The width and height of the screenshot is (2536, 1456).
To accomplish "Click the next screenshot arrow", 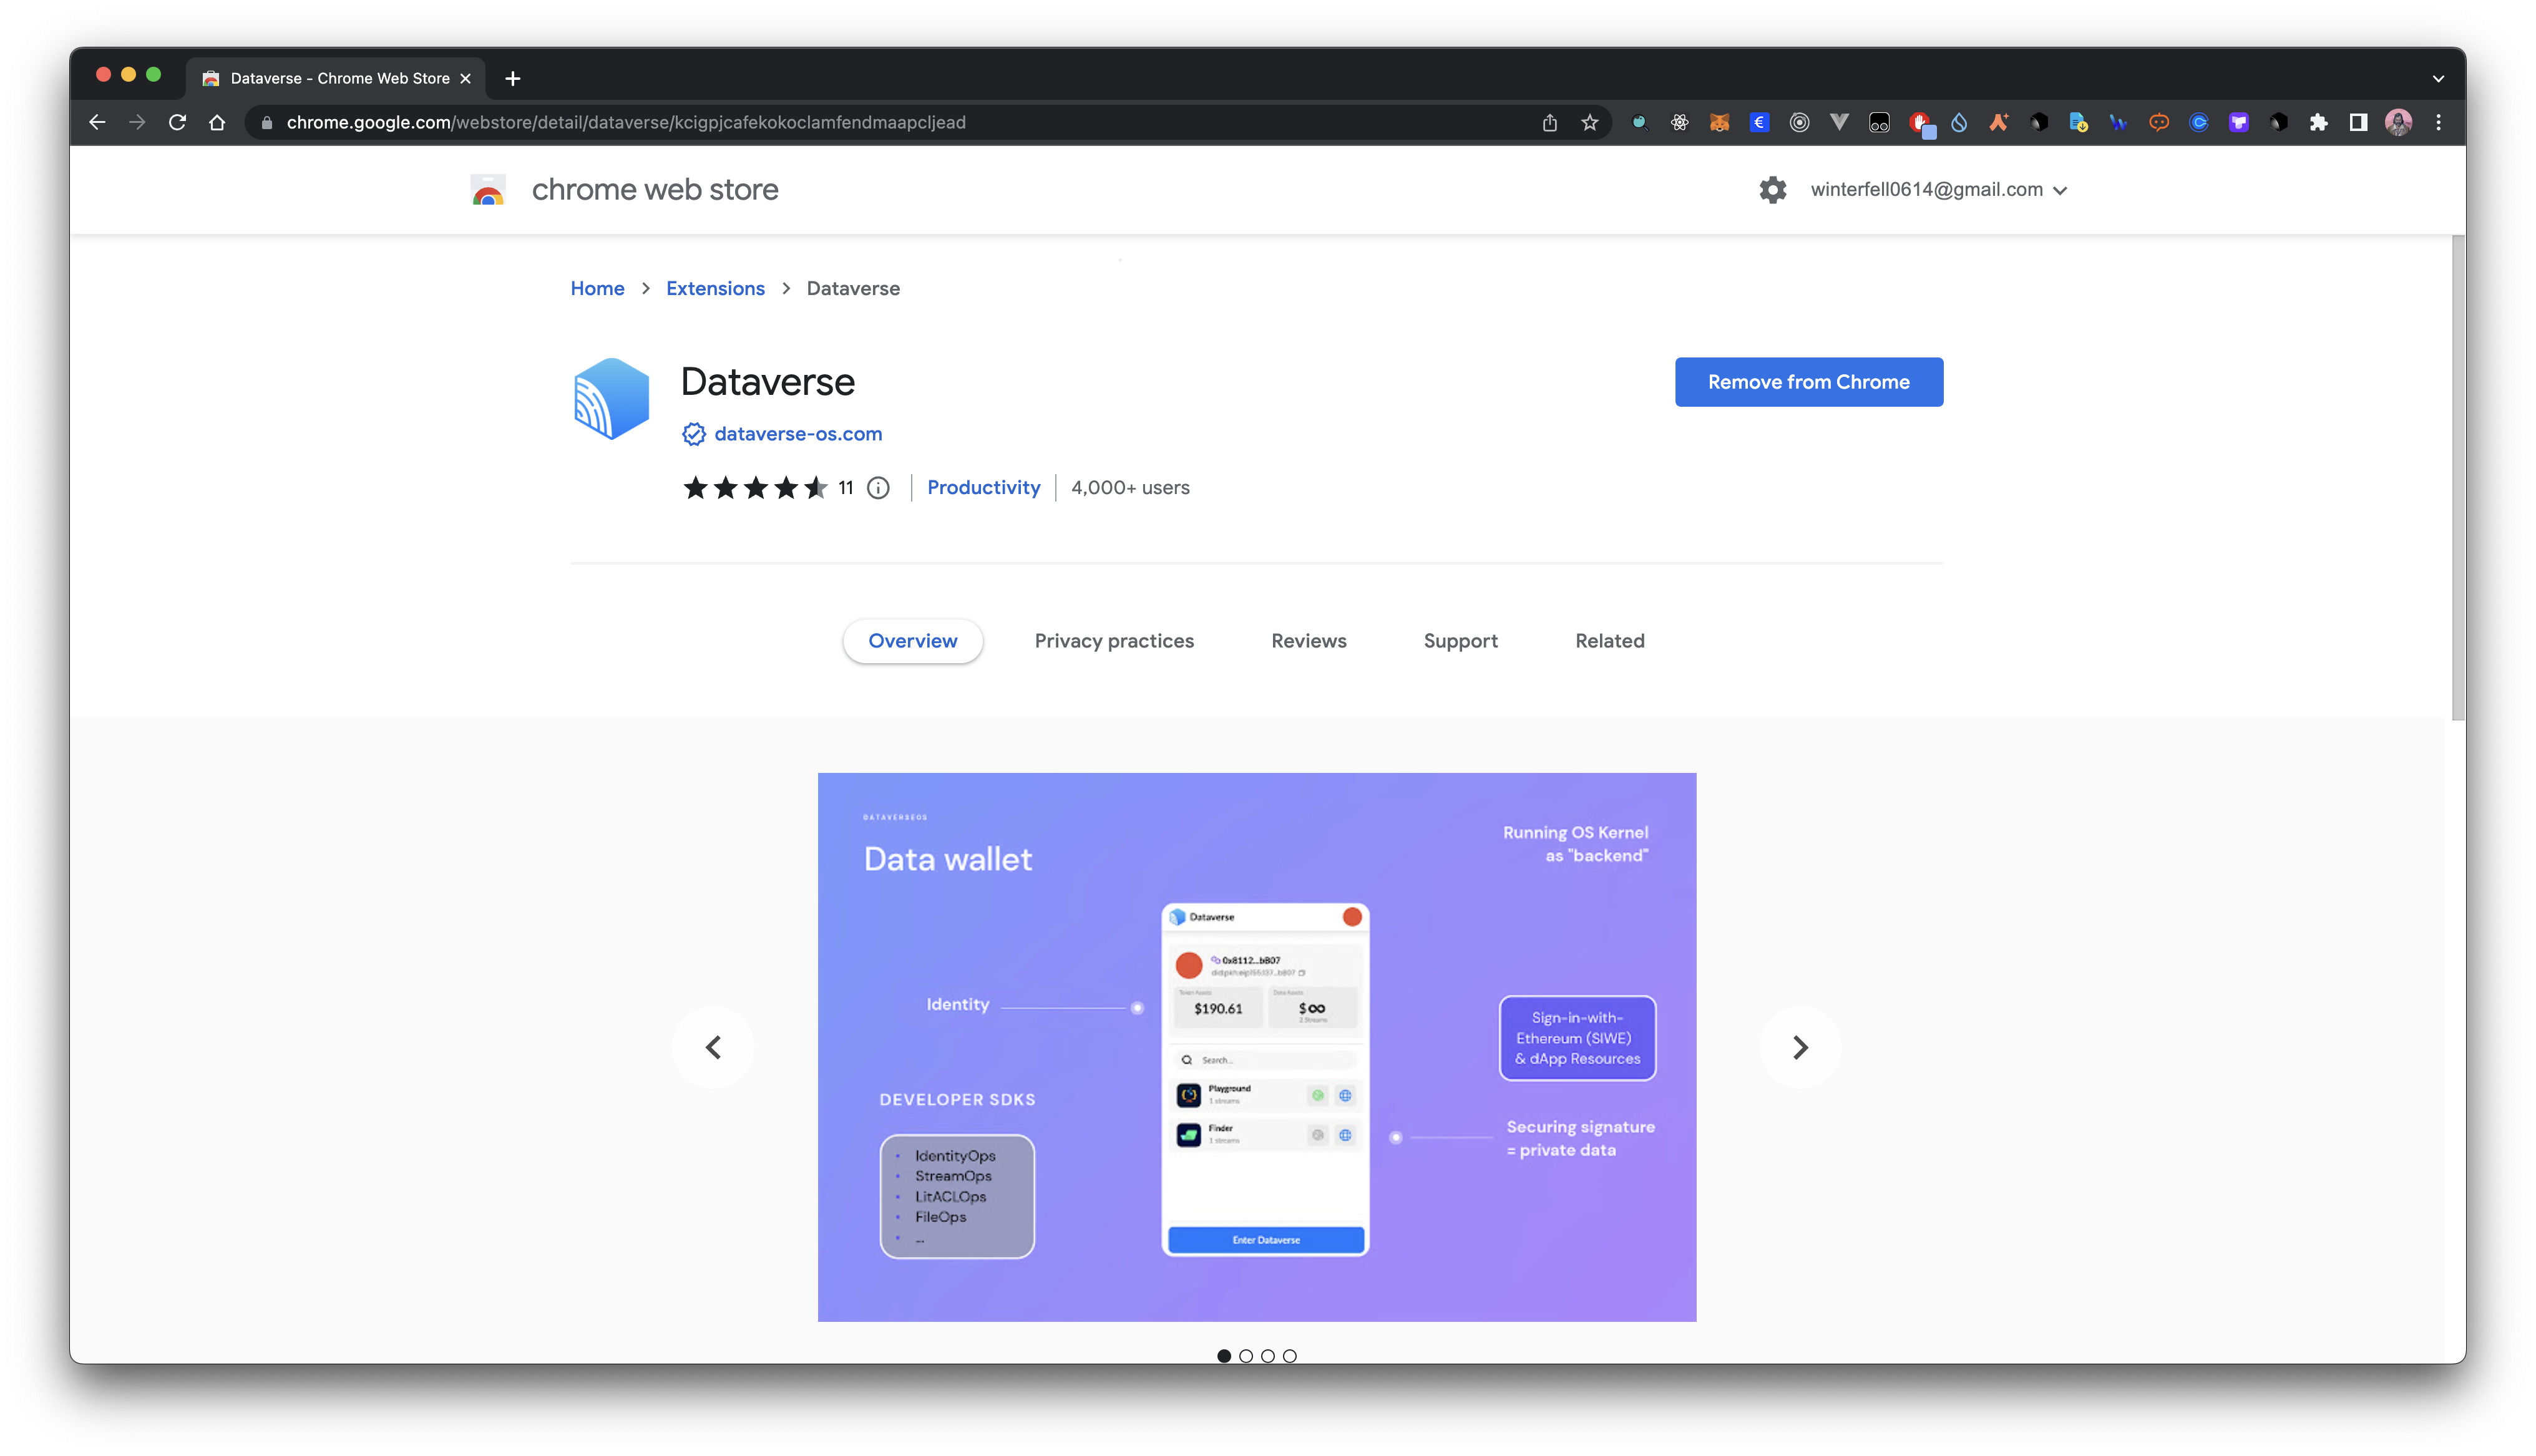I will click(x=1800, y=1047).
